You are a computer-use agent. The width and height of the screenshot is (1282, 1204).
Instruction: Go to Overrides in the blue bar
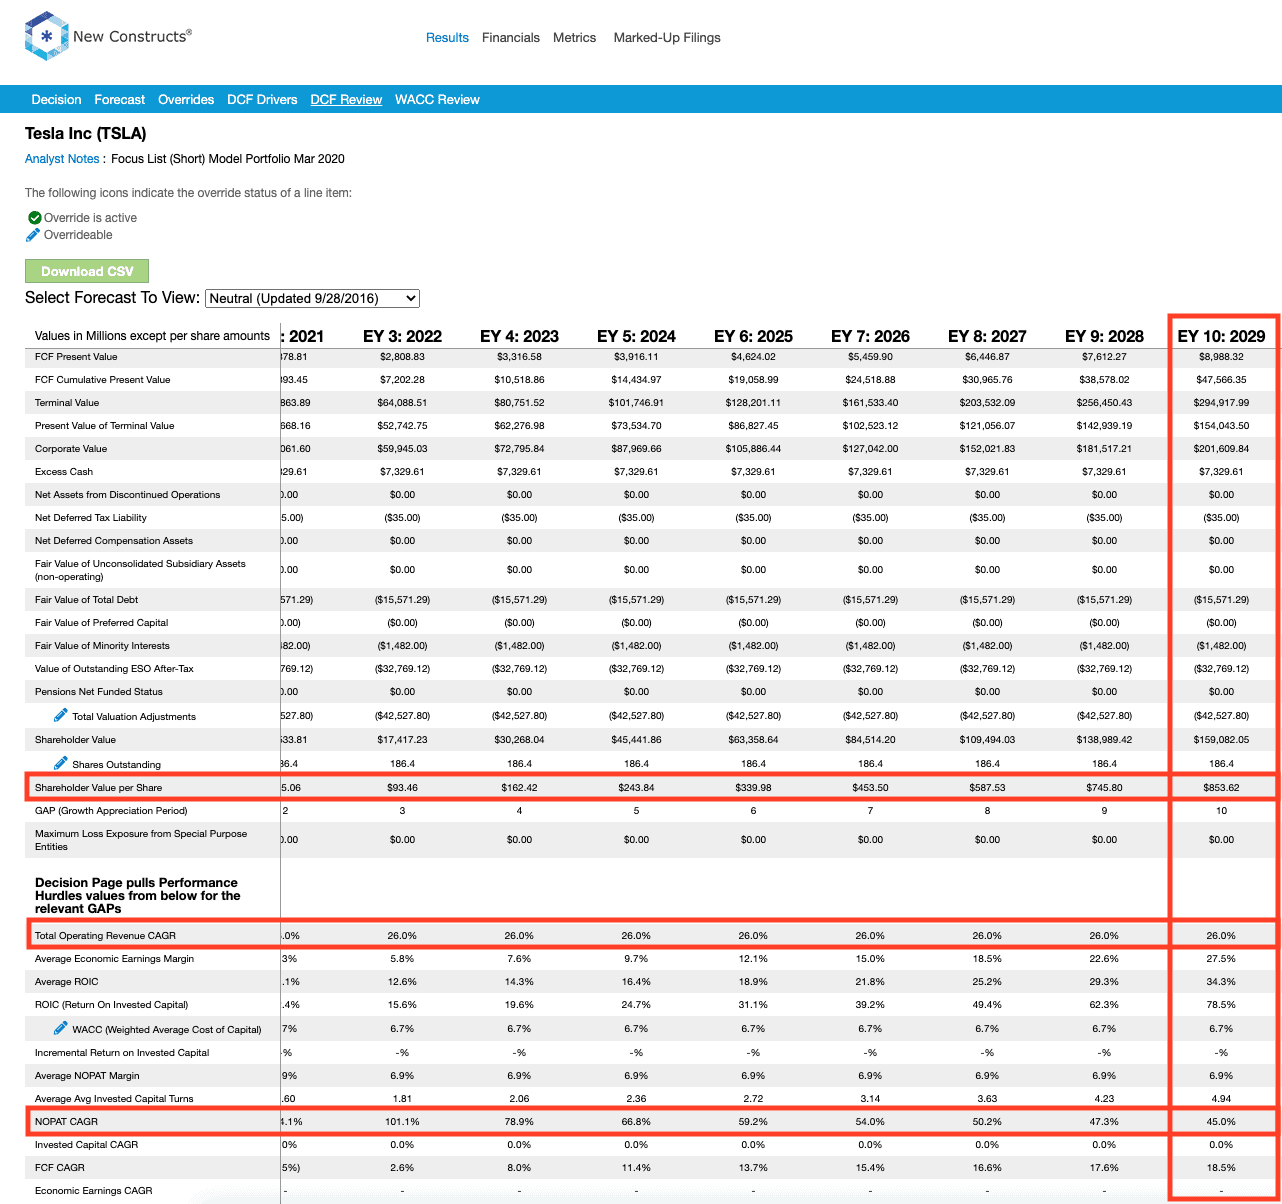coord(186,100)
